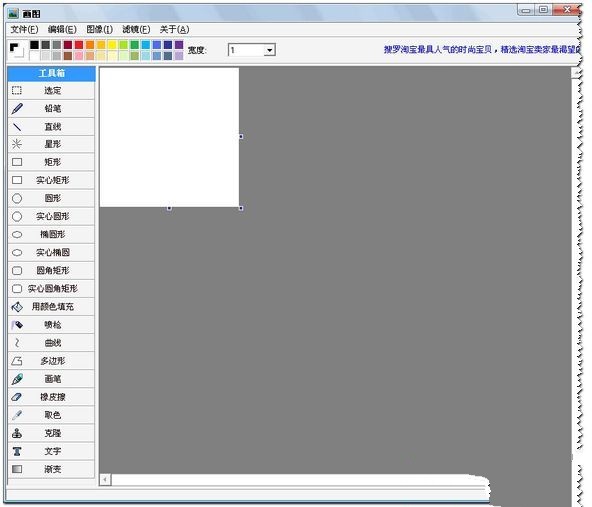Click the foreground/background color indicator
The width and height of the screenshot is (592, 507).
(x=16, y=49)
